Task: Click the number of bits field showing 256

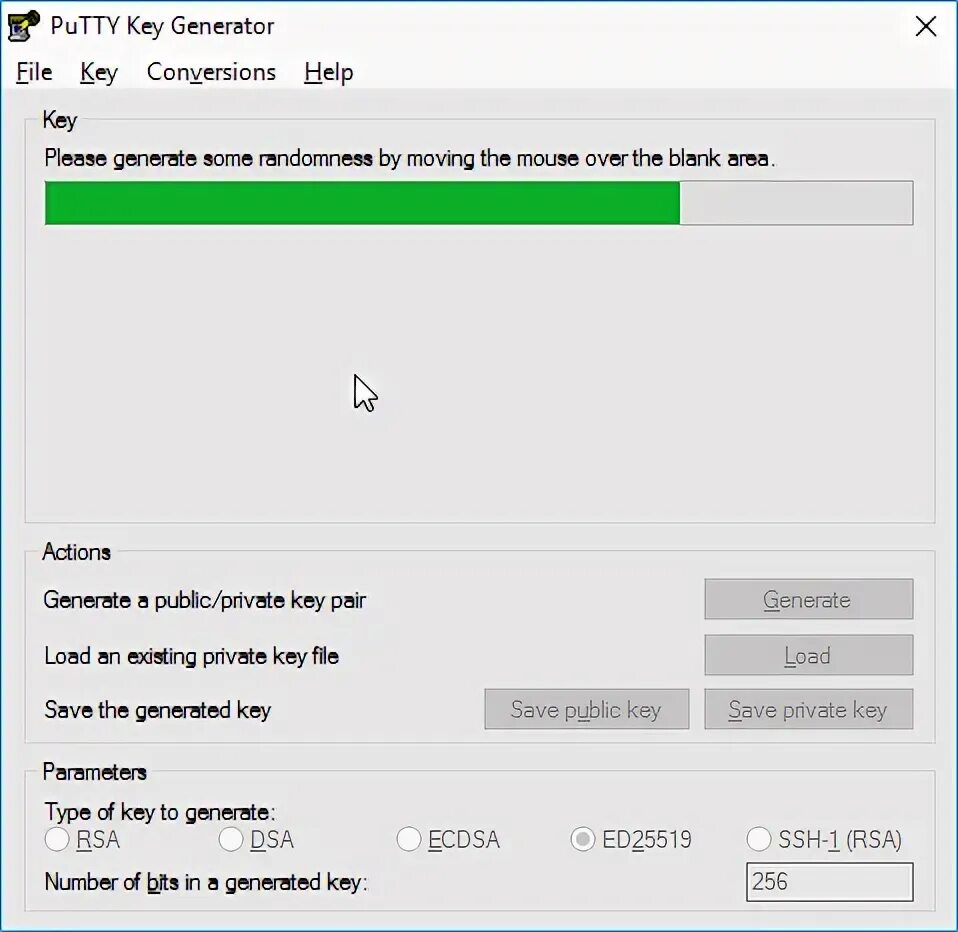Action: (829, 882)
